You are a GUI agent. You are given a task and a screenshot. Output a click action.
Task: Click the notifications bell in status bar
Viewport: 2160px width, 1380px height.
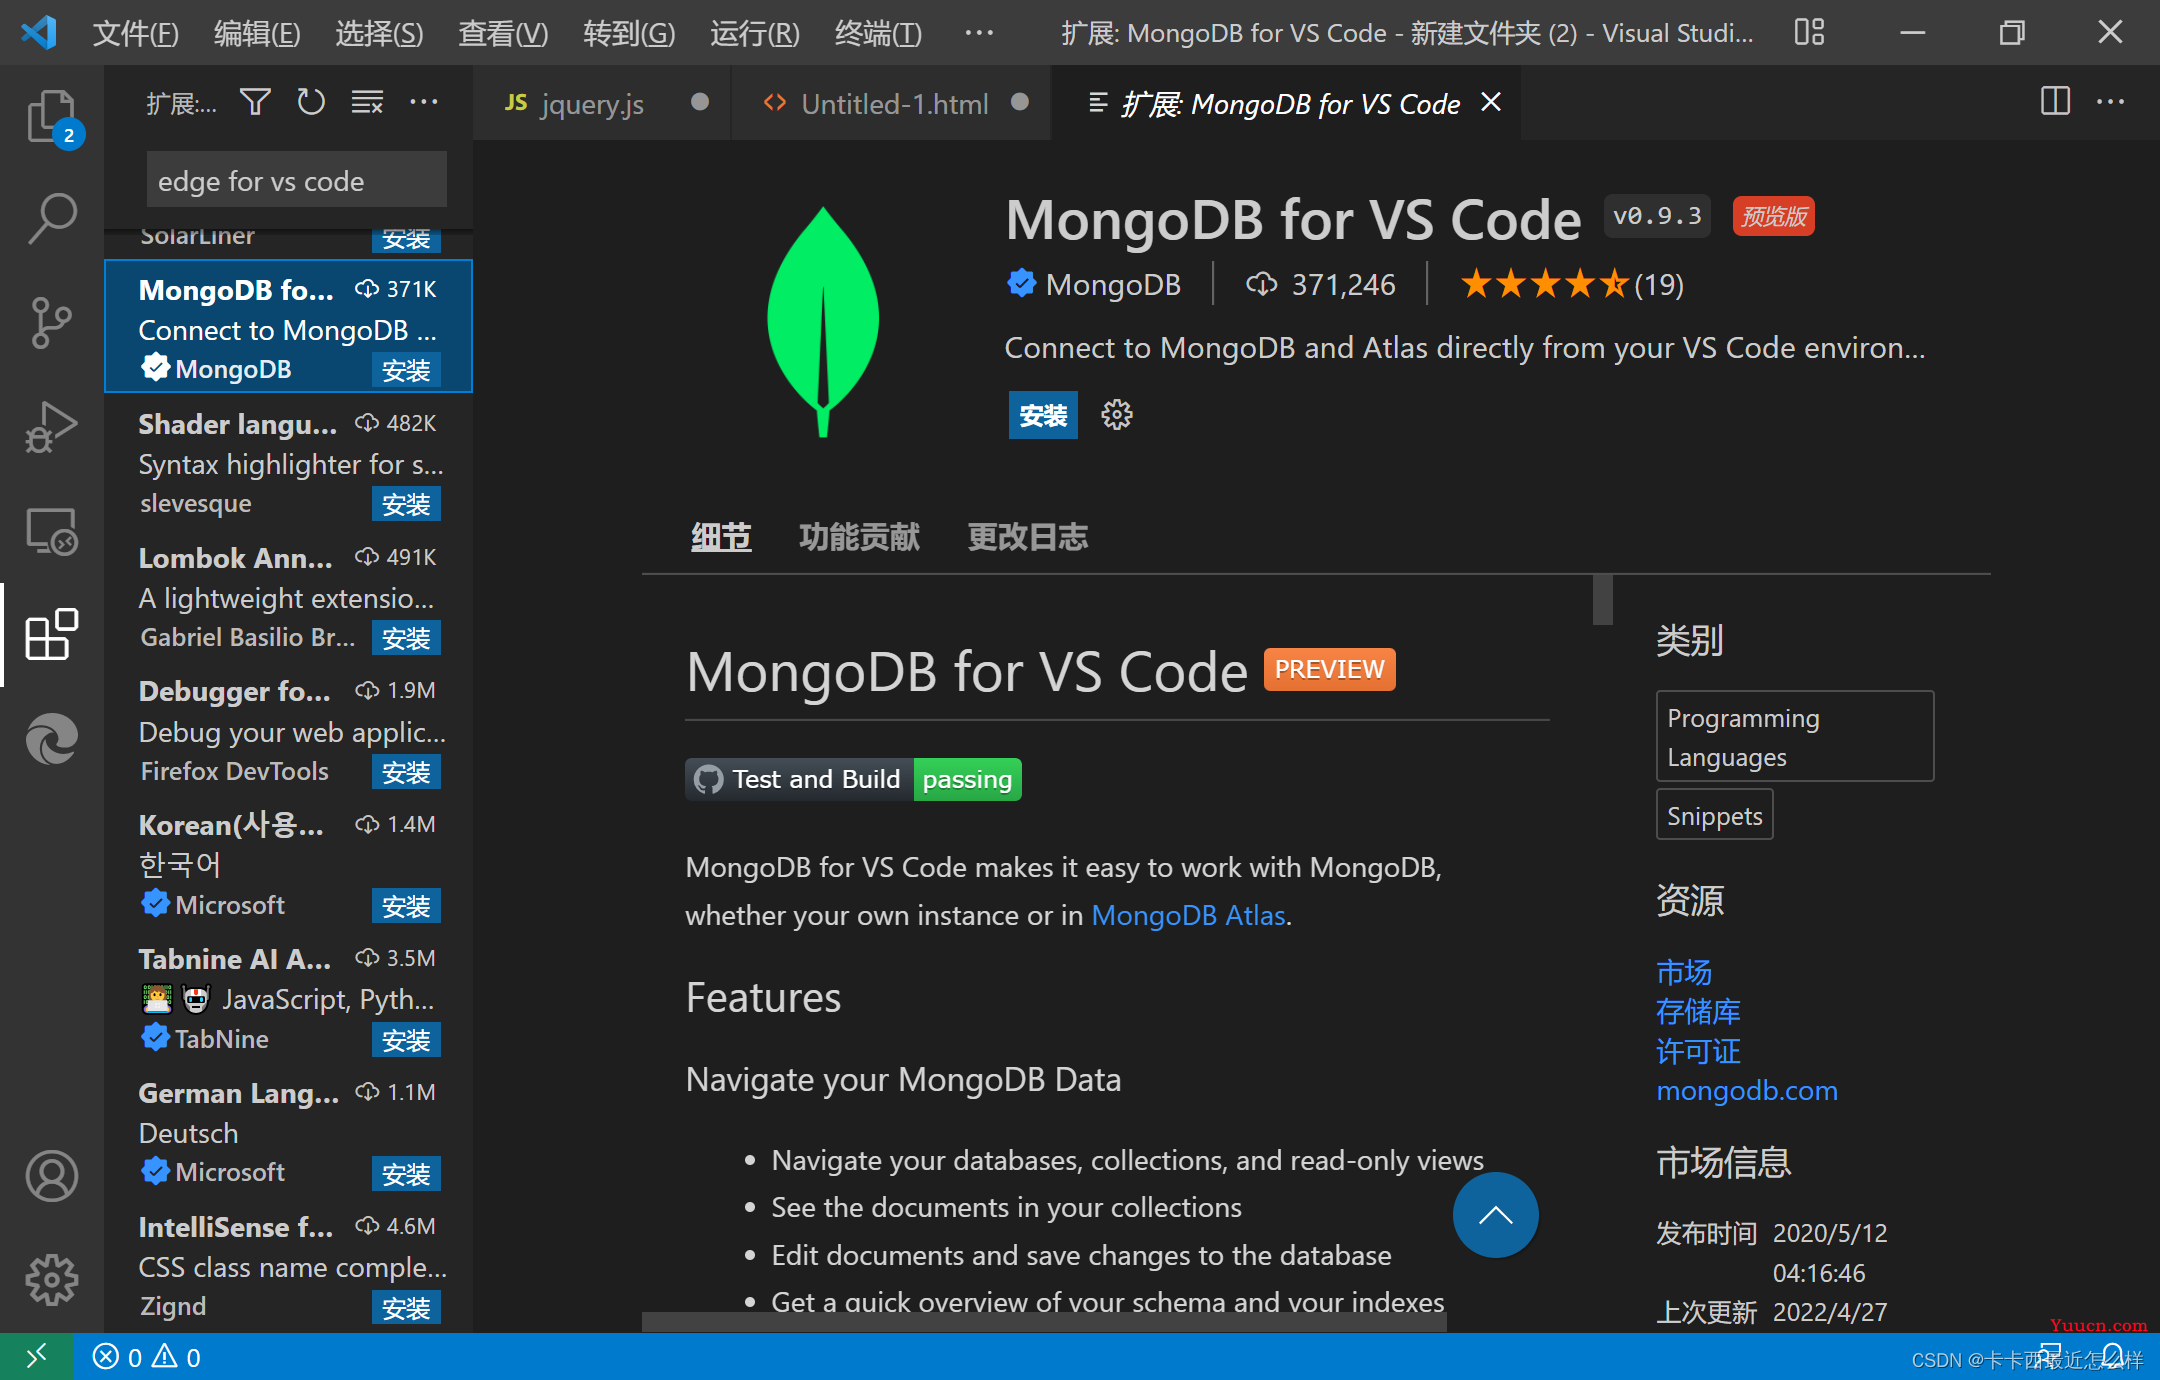[x=2112, y=1355]
